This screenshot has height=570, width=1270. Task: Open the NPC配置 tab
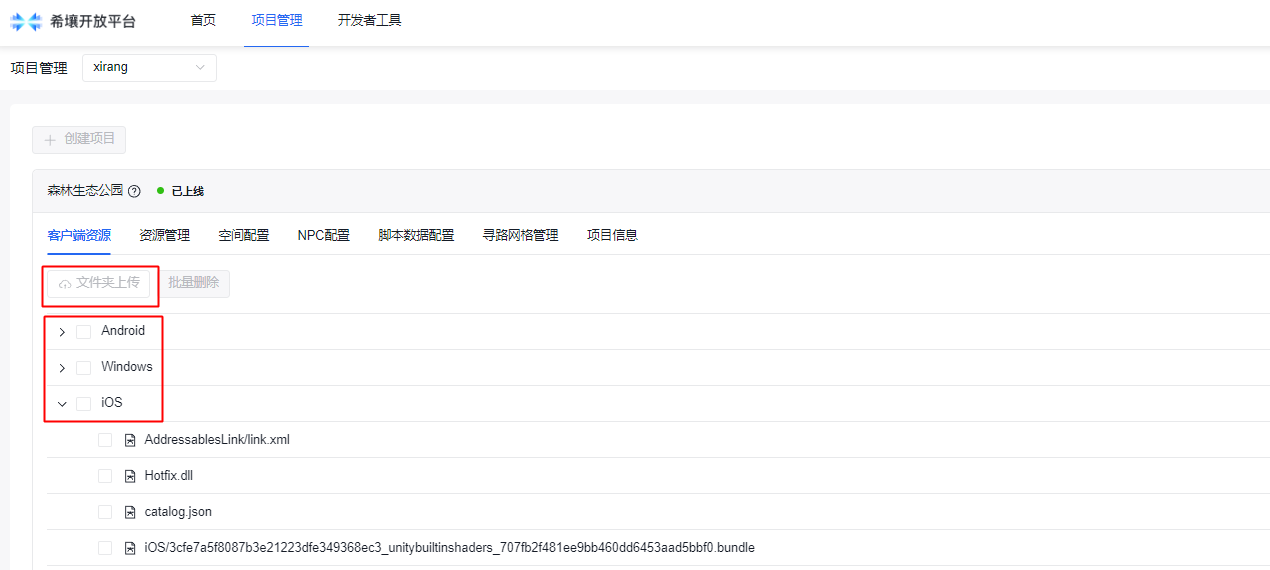tap(323, 236)
